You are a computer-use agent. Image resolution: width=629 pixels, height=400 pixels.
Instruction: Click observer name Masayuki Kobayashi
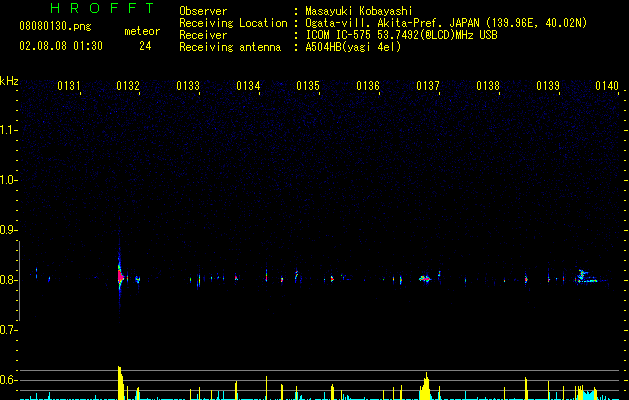pos(359,11)
